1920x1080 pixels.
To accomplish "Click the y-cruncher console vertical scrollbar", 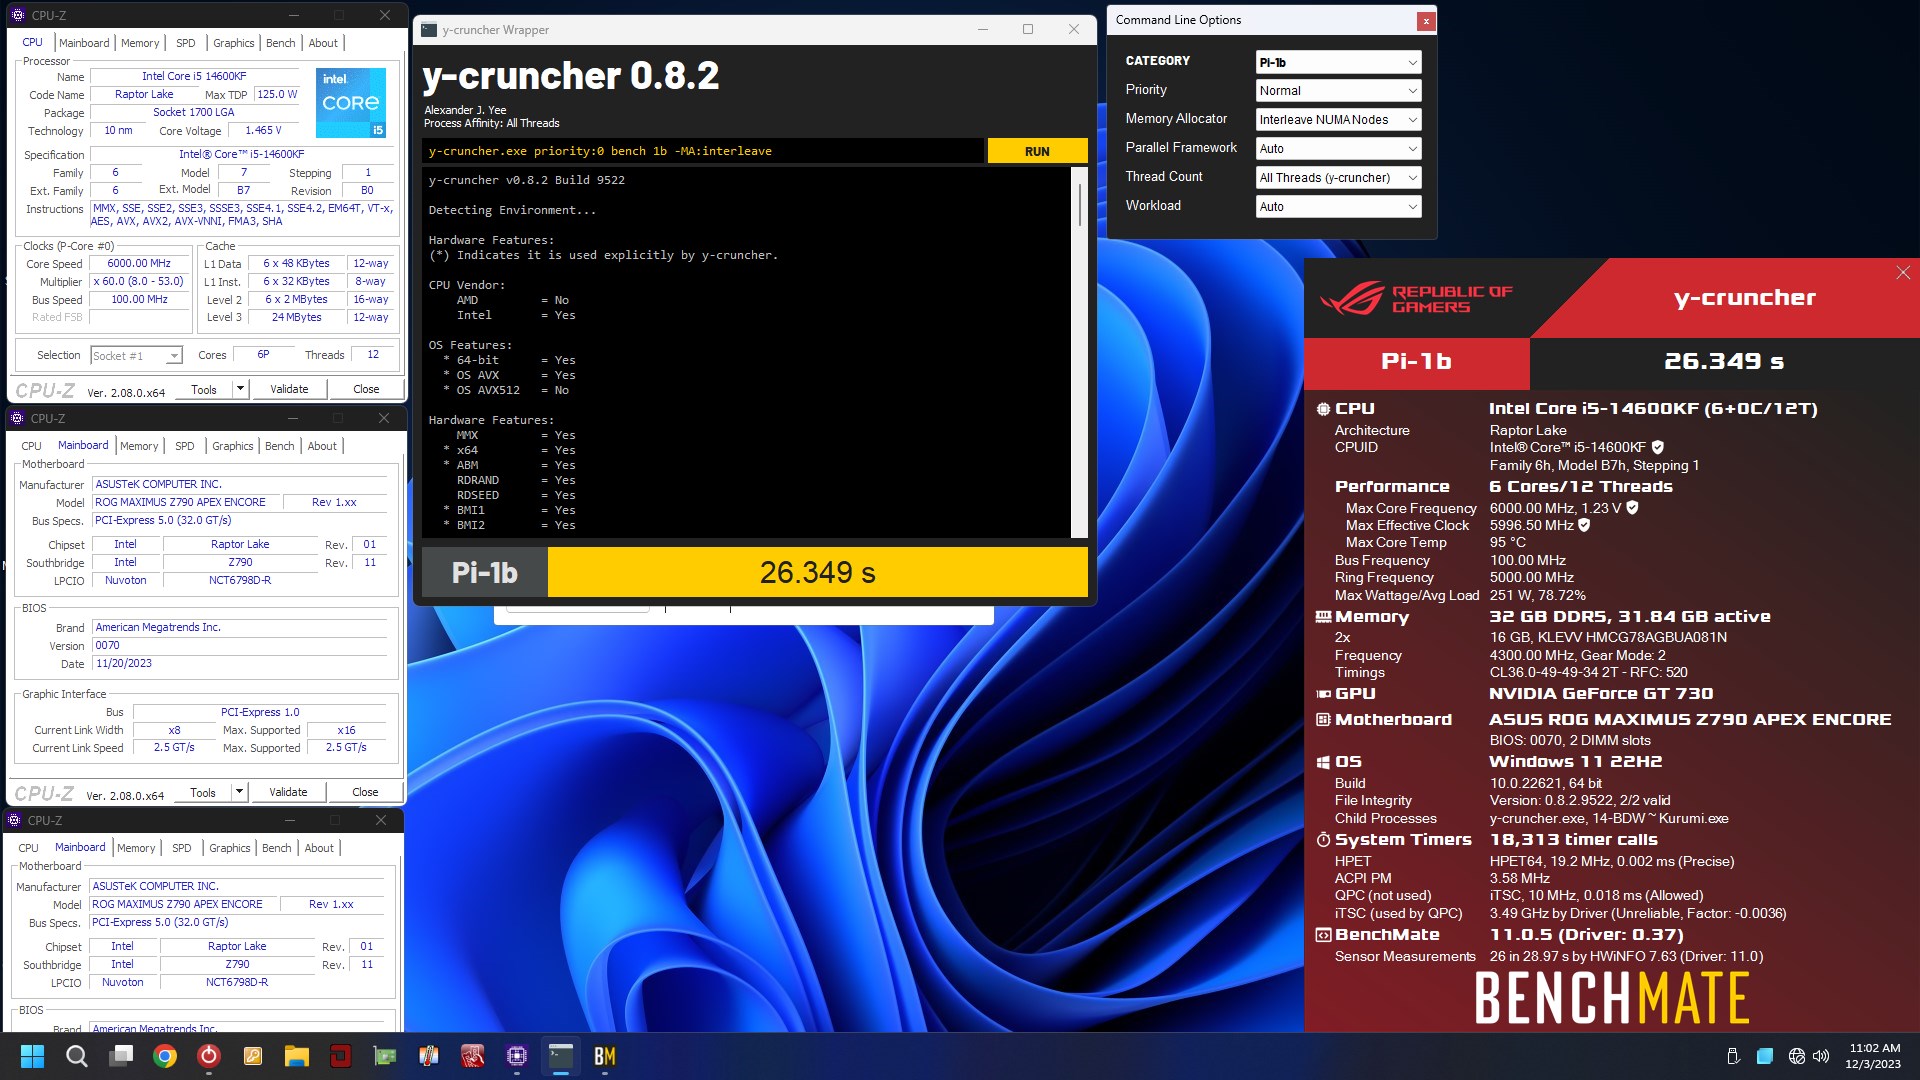I will click(x=1079, y=352).
